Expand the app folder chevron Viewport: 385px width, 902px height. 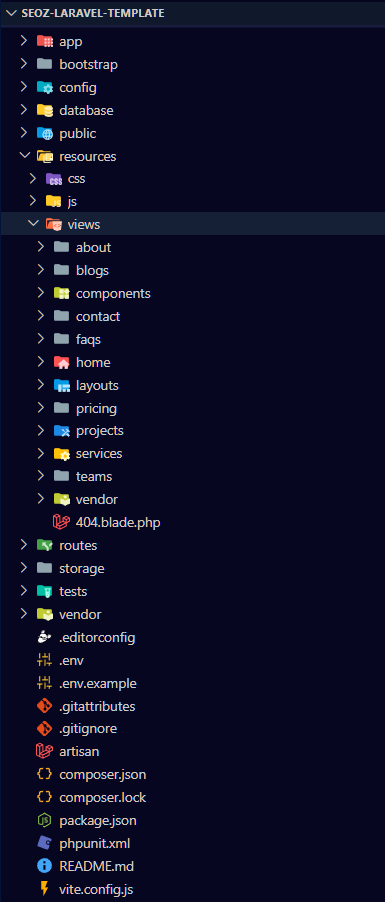[x=24, y=41]
